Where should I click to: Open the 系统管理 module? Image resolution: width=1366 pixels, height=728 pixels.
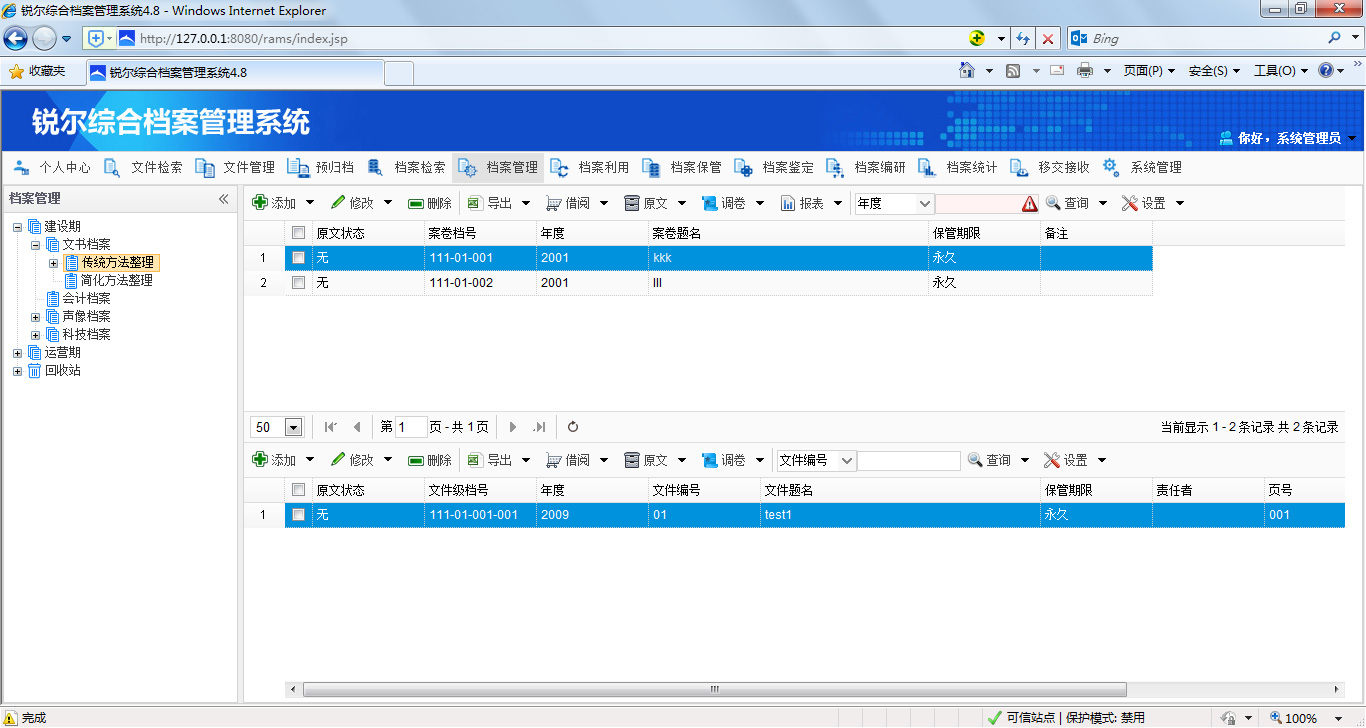click(x=1143, y=168)
